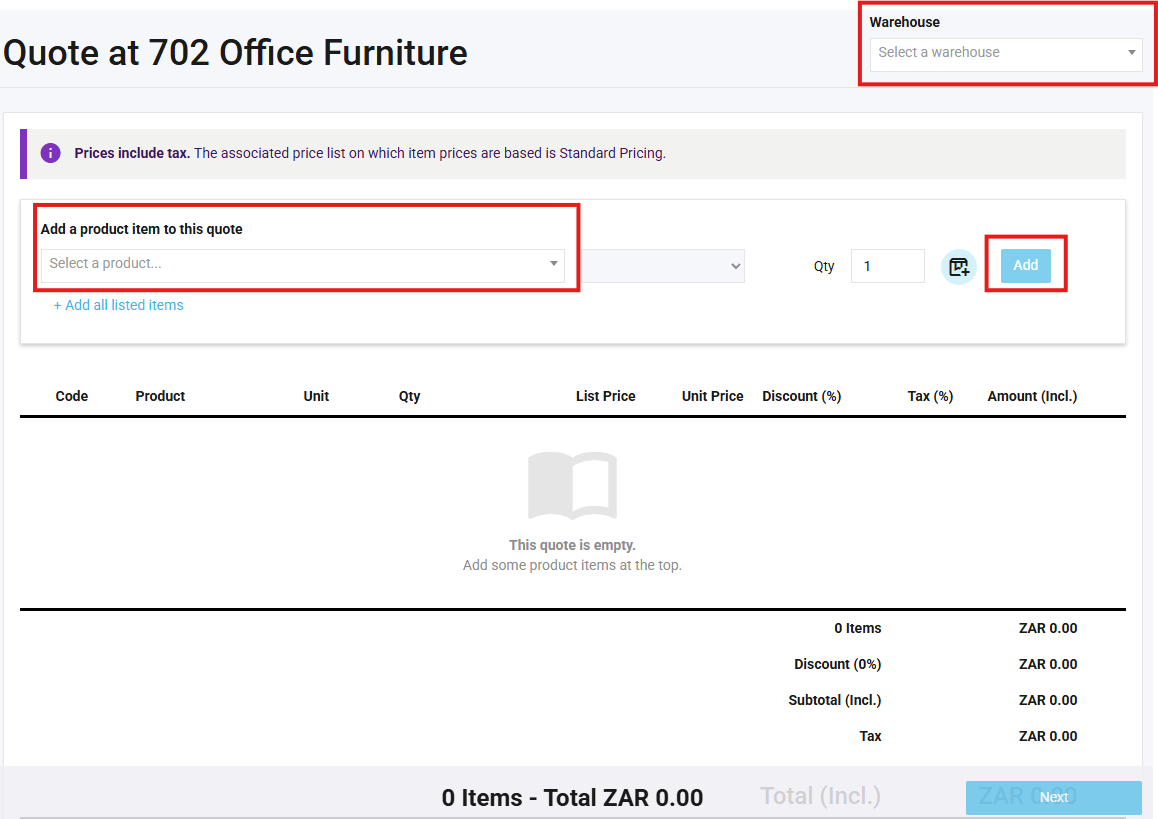1158x819 pixels.
Task: Select the List Price column header
Action: pyautogui.click(x=605, y=396)
